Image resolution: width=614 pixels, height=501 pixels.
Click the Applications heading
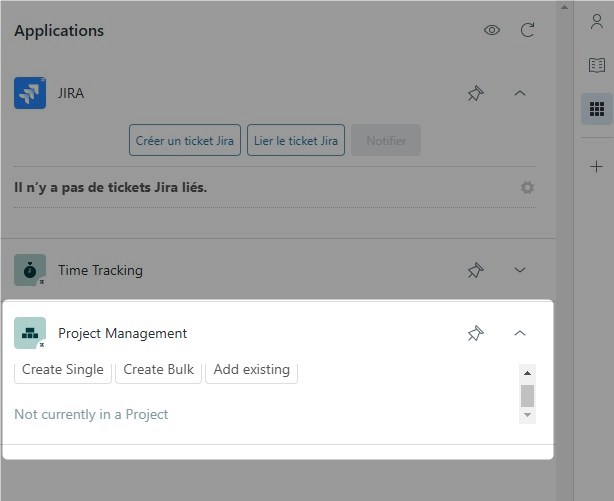[59, 31]
